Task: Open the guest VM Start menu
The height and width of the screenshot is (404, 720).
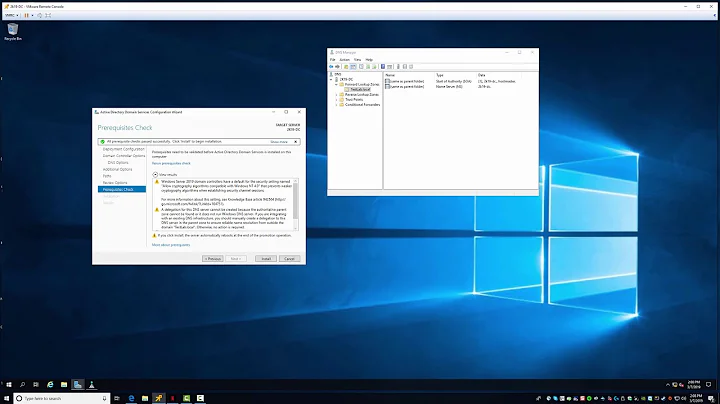Action: [x=8, y=385]
